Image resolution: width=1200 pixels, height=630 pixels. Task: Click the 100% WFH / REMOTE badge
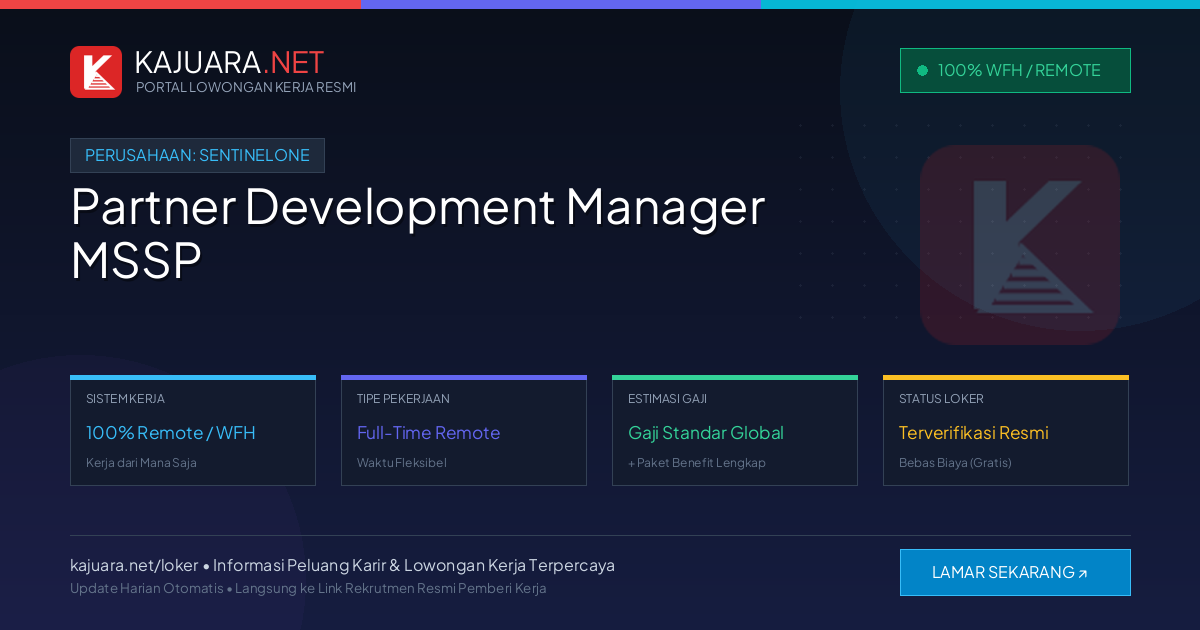coord(1015,71)
